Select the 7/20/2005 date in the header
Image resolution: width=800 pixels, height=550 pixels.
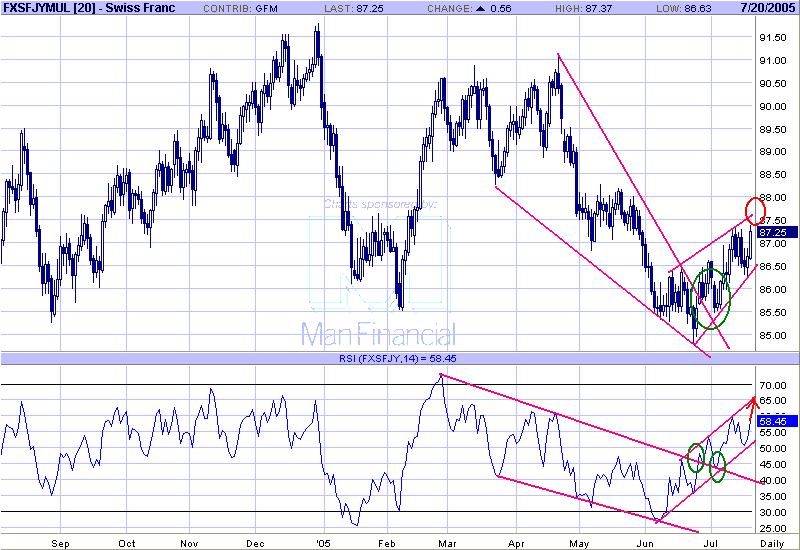(768, 8)
